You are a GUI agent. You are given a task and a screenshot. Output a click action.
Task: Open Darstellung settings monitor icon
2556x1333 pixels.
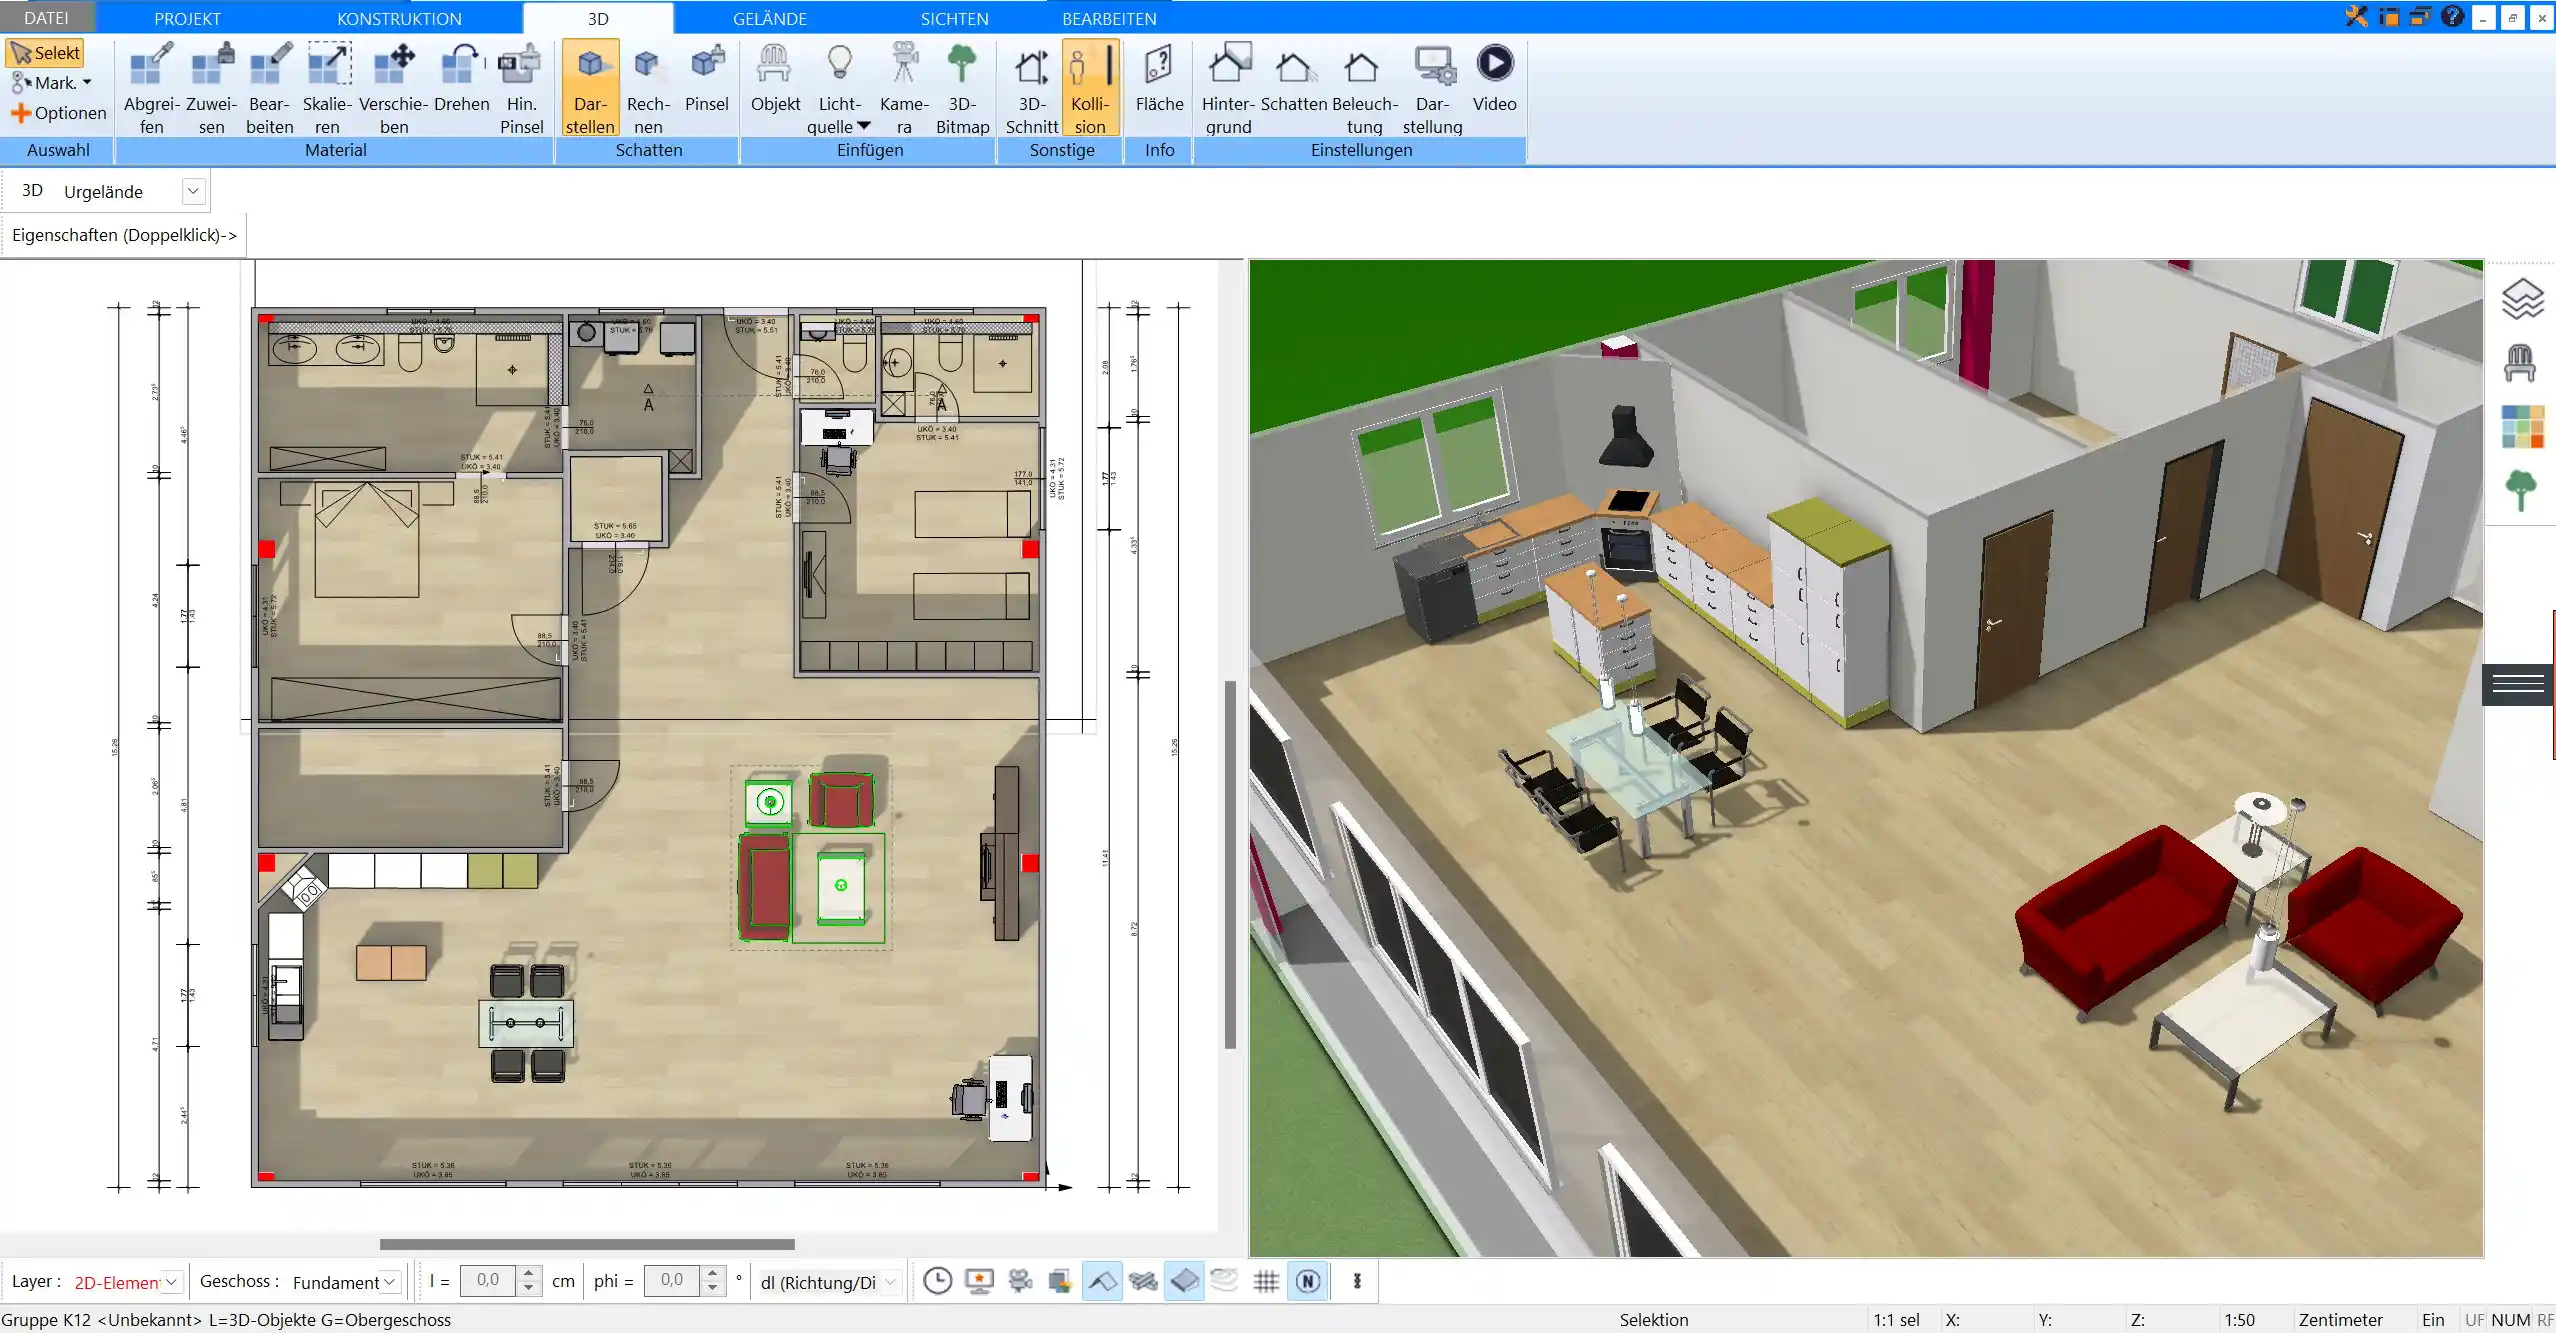(x=1433, y=88)
